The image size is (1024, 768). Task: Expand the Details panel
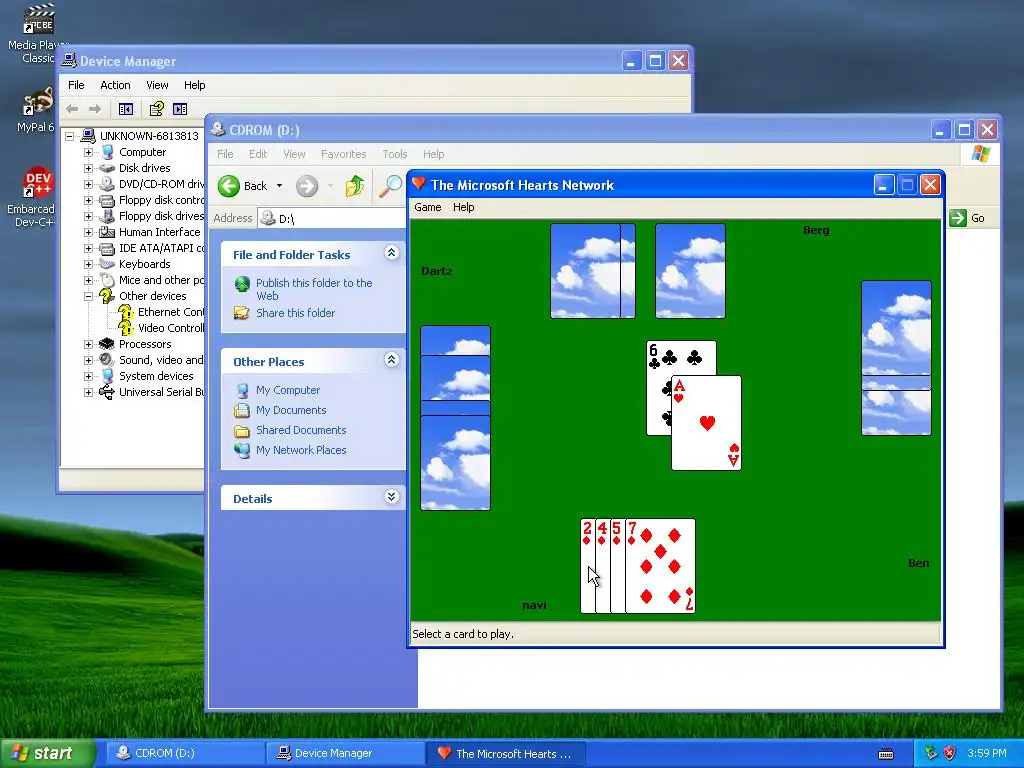[x=391, y=497]
